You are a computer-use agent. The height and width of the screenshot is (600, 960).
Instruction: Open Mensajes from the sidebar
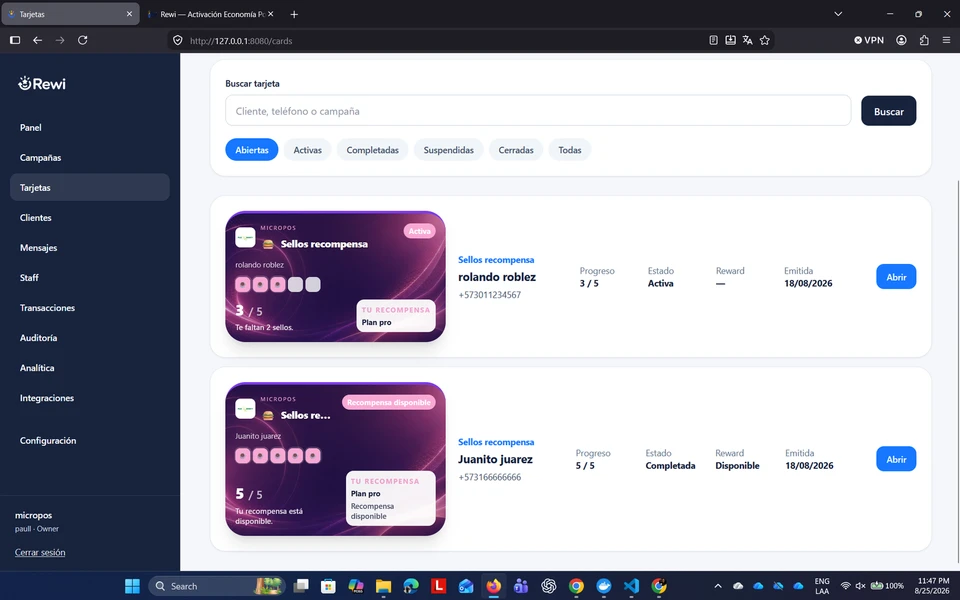(38, 247)
